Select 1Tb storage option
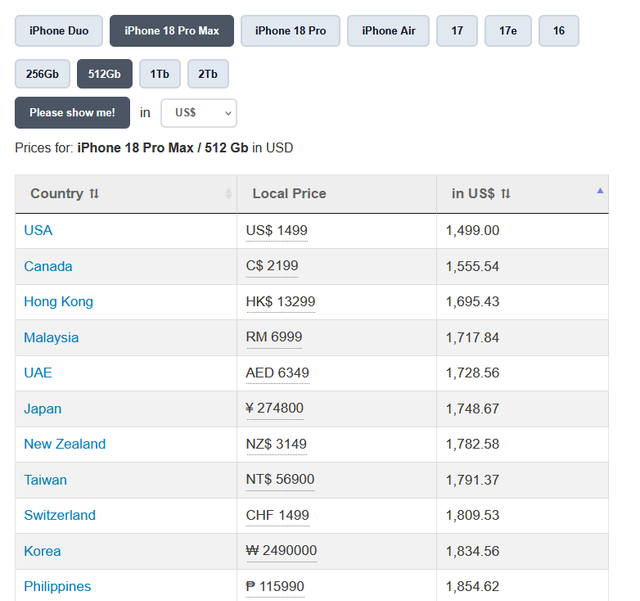The height and width of the screenshot is (601, 640). coord(160,74)
